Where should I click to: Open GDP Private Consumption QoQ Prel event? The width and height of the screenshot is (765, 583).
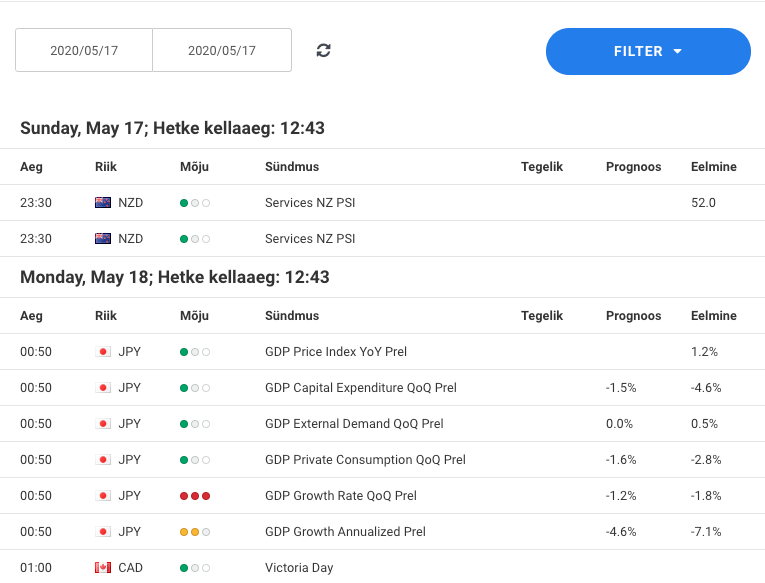pyautogui.click(x=365, y=460)
